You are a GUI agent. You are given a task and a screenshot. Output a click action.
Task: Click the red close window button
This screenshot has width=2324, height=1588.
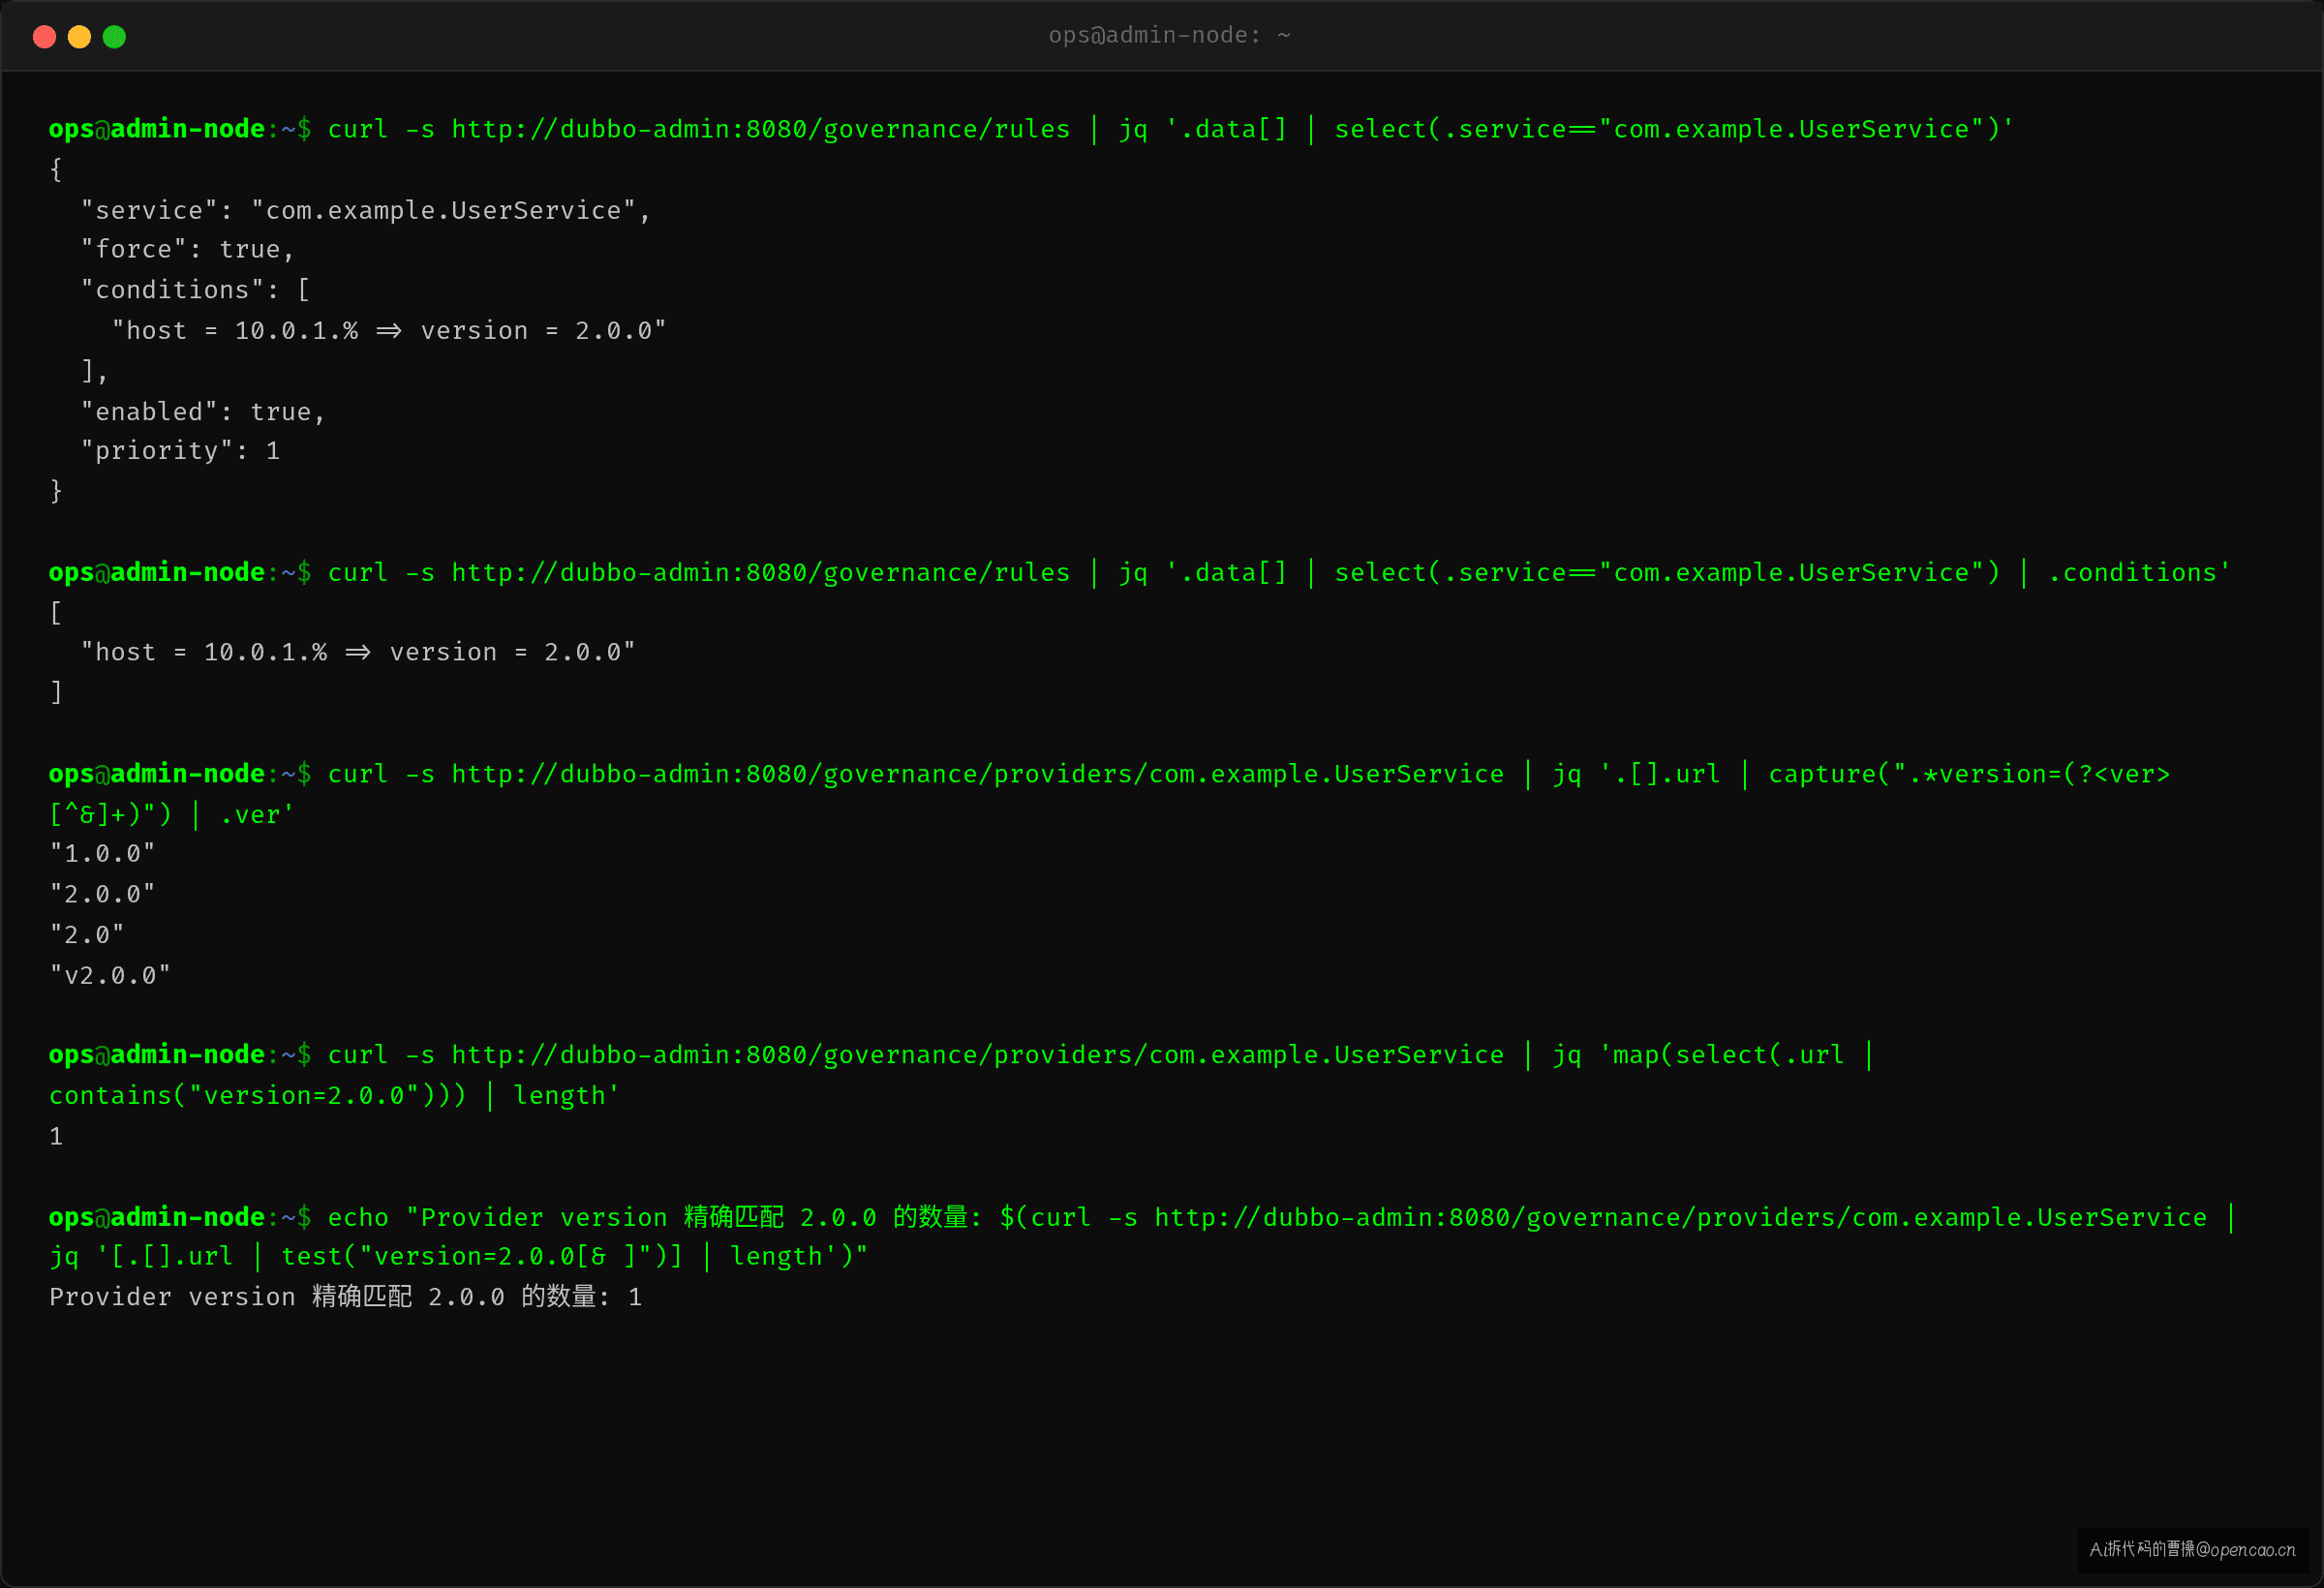pos(44,37)
